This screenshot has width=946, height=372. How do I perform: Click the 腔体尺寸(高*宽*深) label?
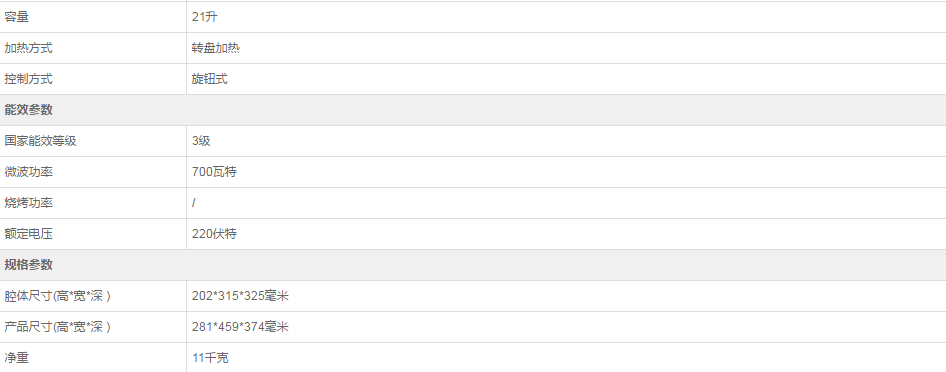[57, 296]
